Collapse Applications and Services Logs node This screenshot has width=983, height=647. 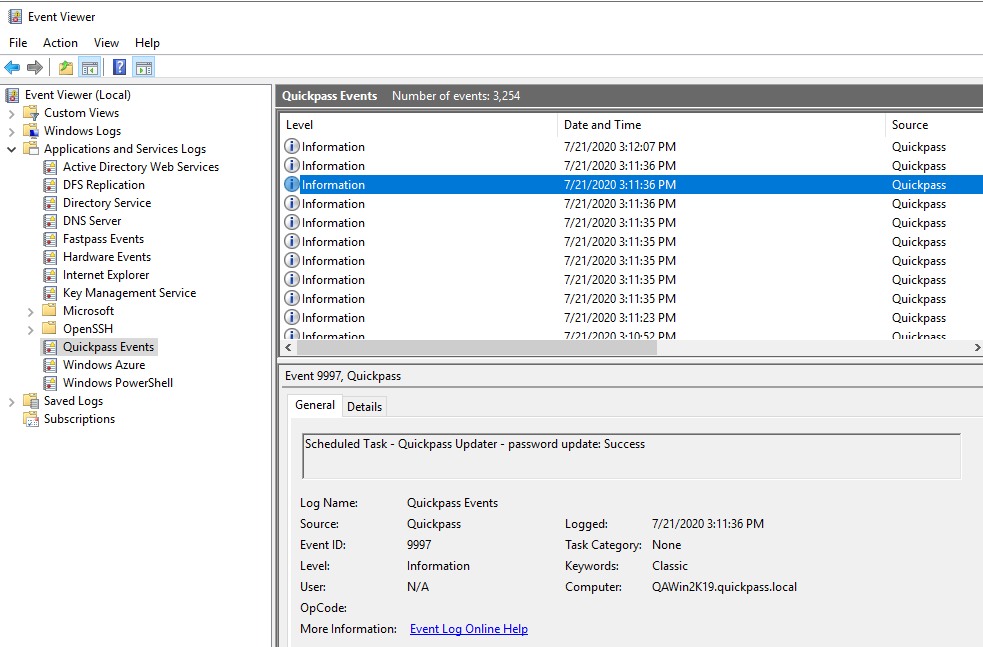click(x=11, y=149)
